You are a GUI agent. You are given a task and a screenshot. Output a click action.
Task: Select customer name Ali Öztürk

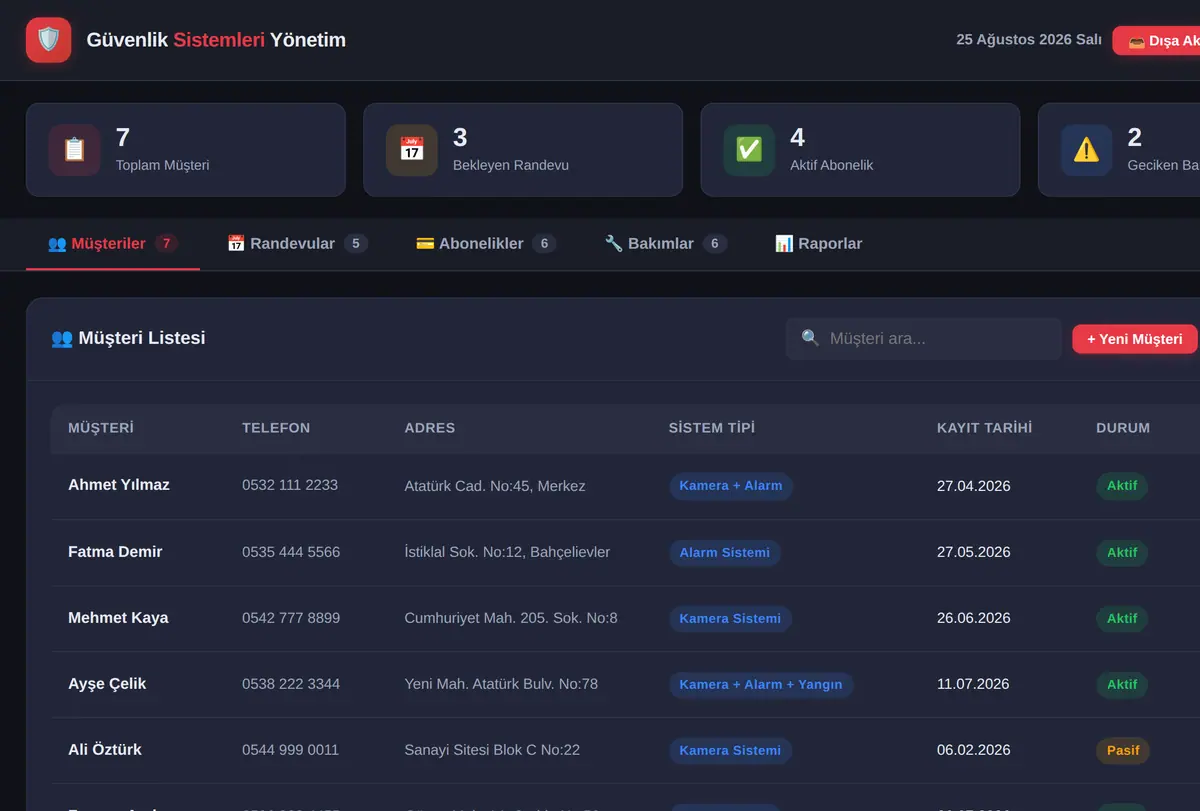pyautogui.click(x=105, y=750)
